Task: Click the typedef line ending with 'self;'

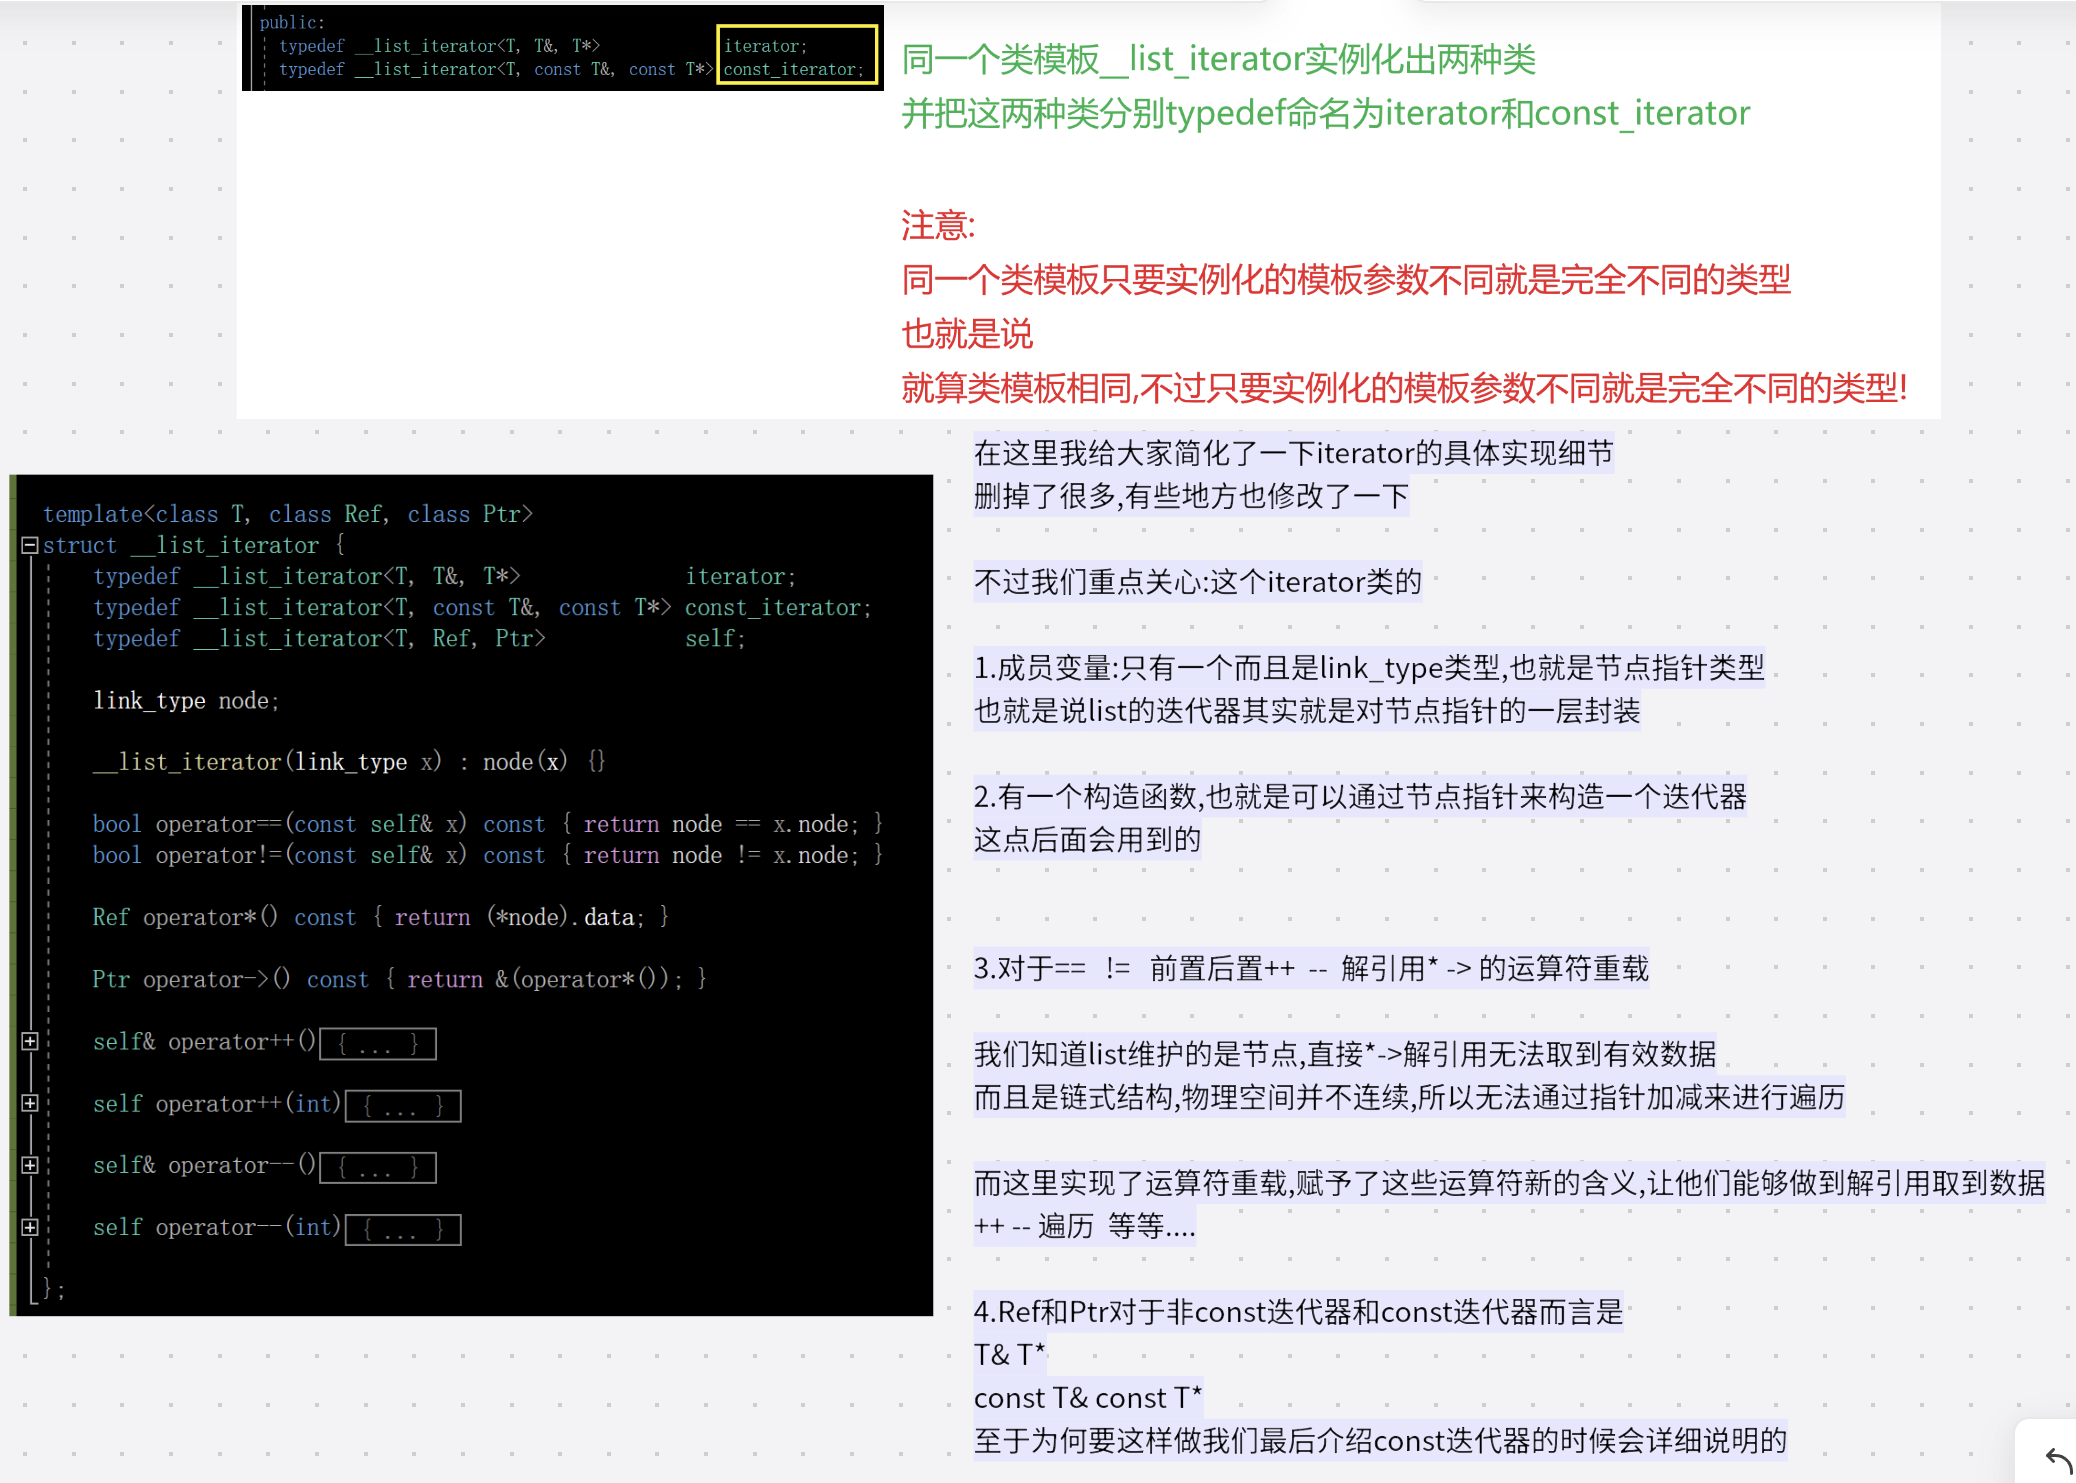Action: click(x=419, y=638)
